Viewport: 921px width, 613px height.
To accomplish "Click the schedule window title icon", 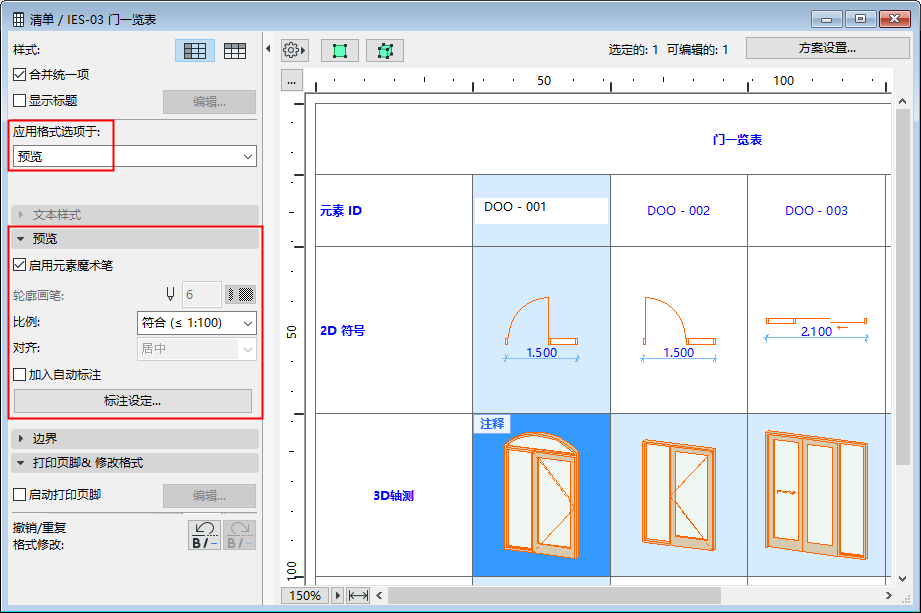I will (19, 19).
